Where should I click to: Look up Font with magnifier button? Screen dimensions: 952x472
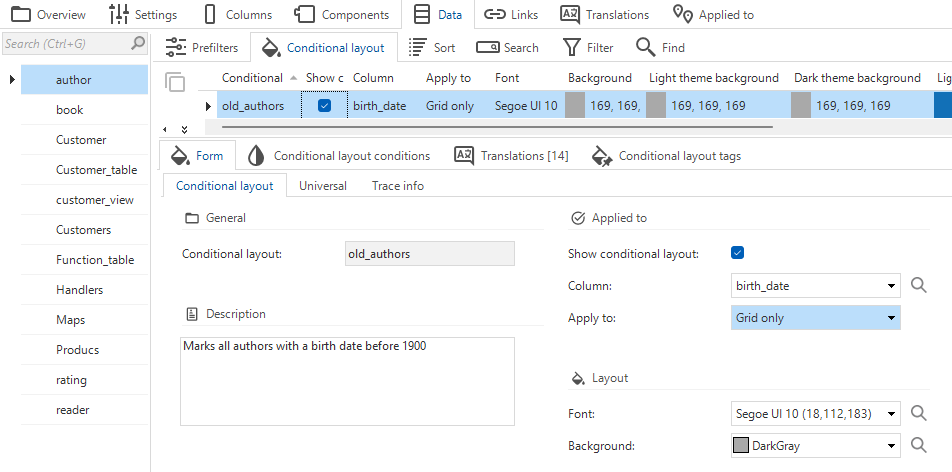pyautogui.click(x=919, y=414)
